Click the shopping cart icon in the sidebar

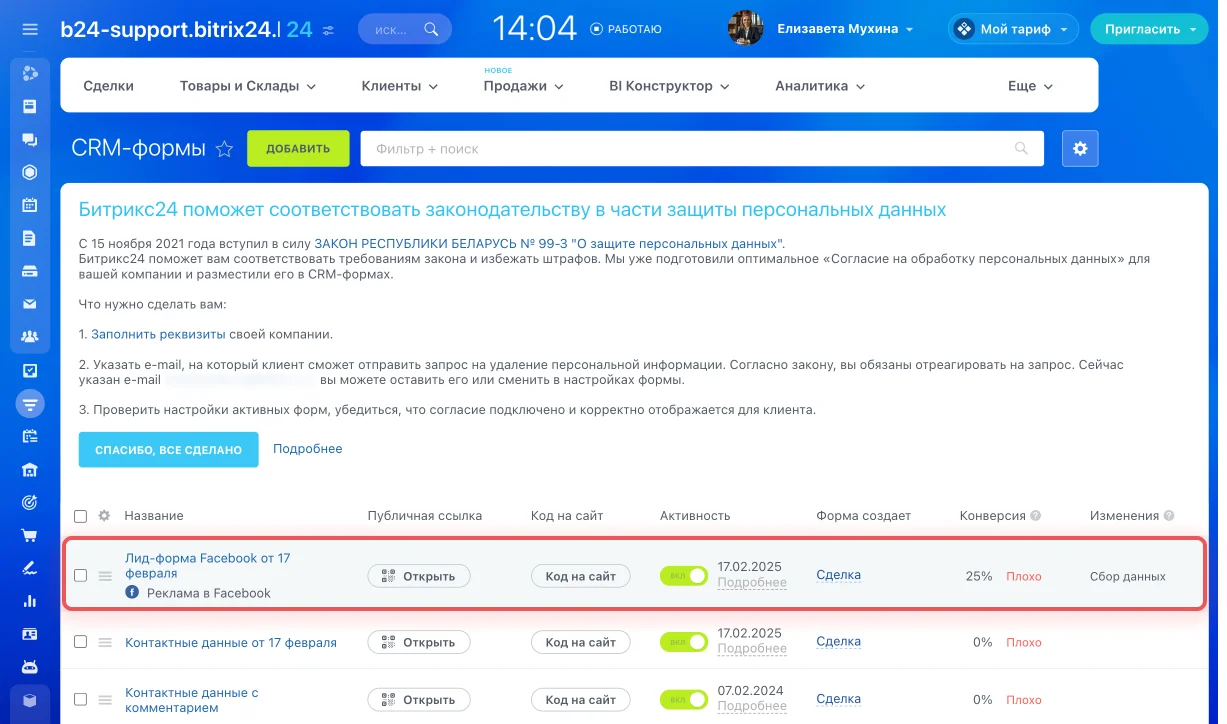30,535
